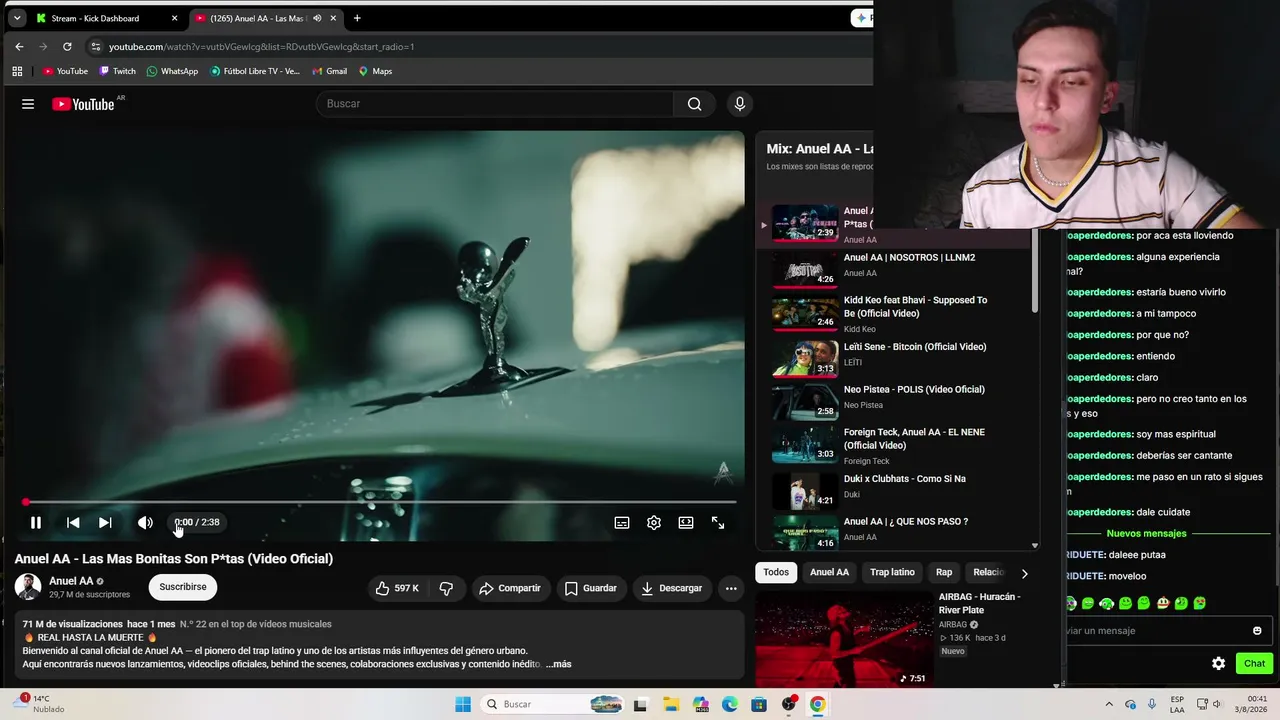
Task: Open File Explorer from the taskbar
Action: (671, 704)
